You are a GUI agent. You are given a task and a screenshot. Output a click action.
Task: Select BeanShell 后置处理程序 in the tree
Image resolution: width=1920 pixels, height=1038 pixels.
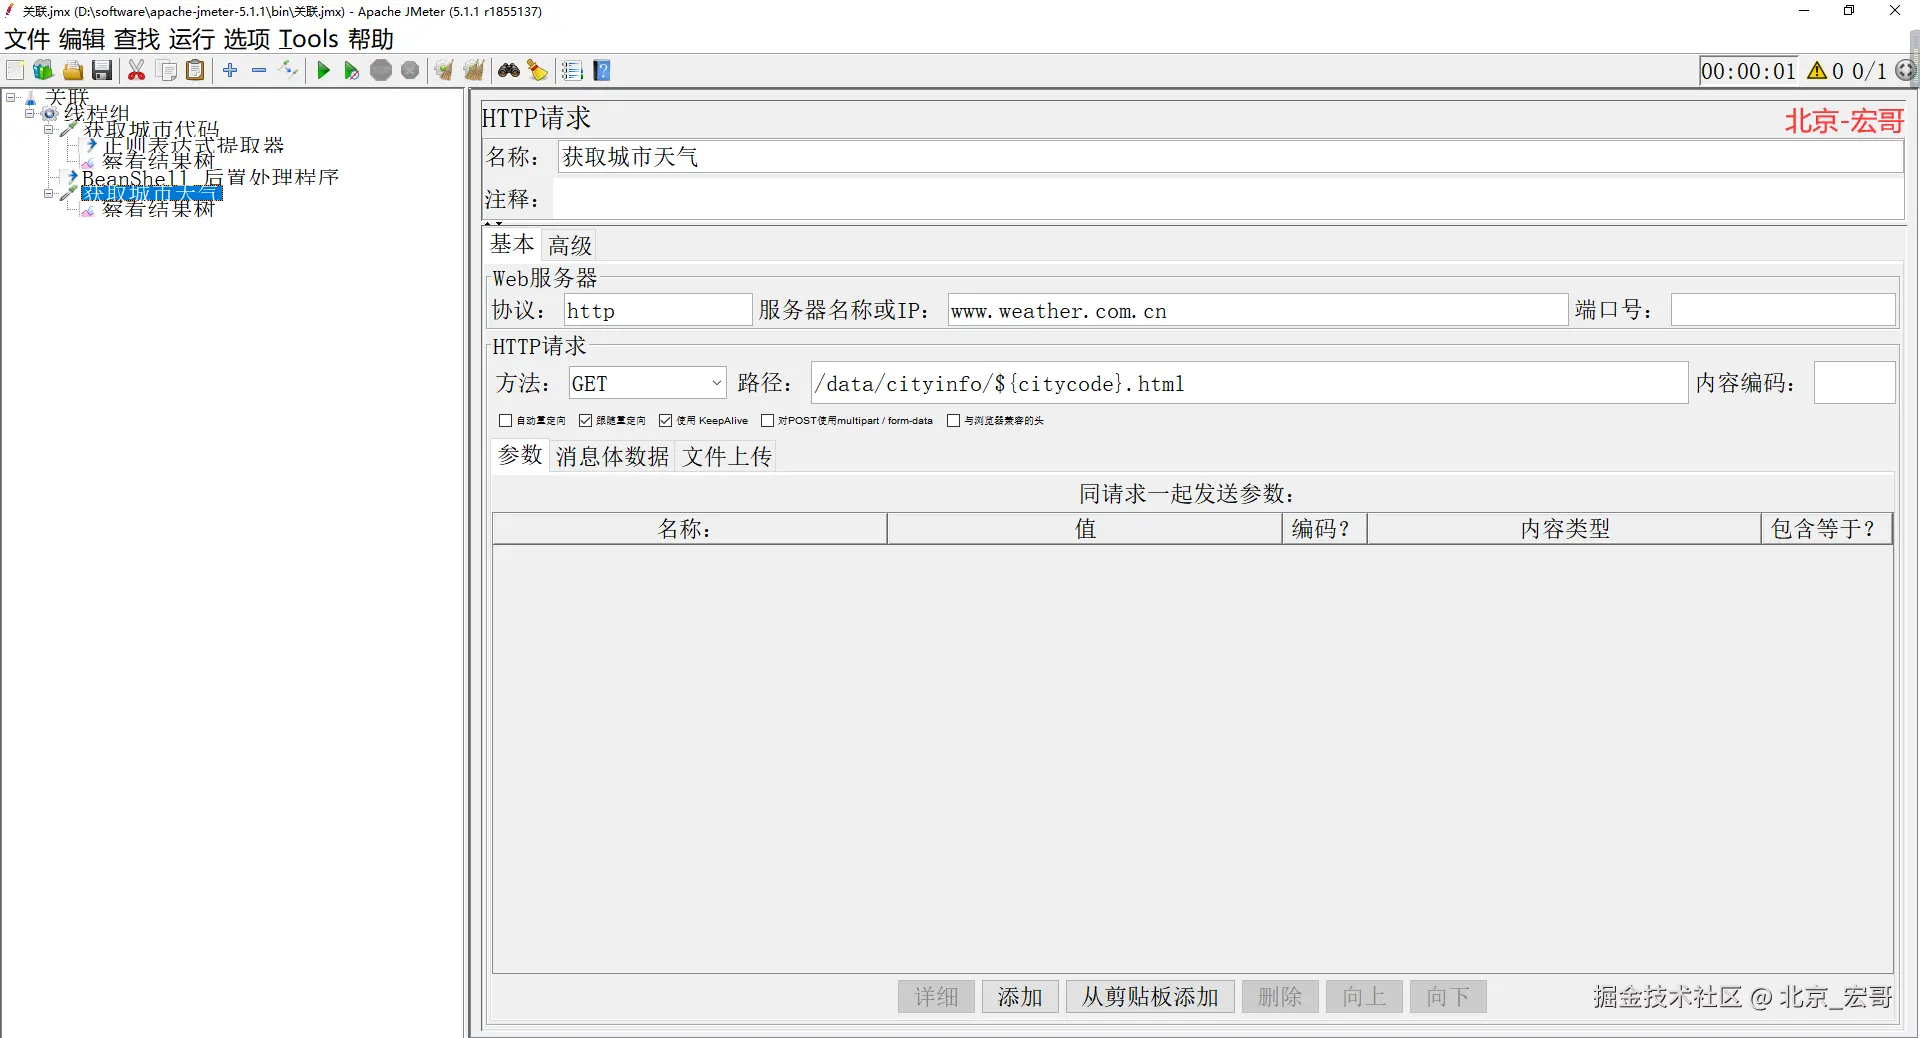(x=210, y=177)
